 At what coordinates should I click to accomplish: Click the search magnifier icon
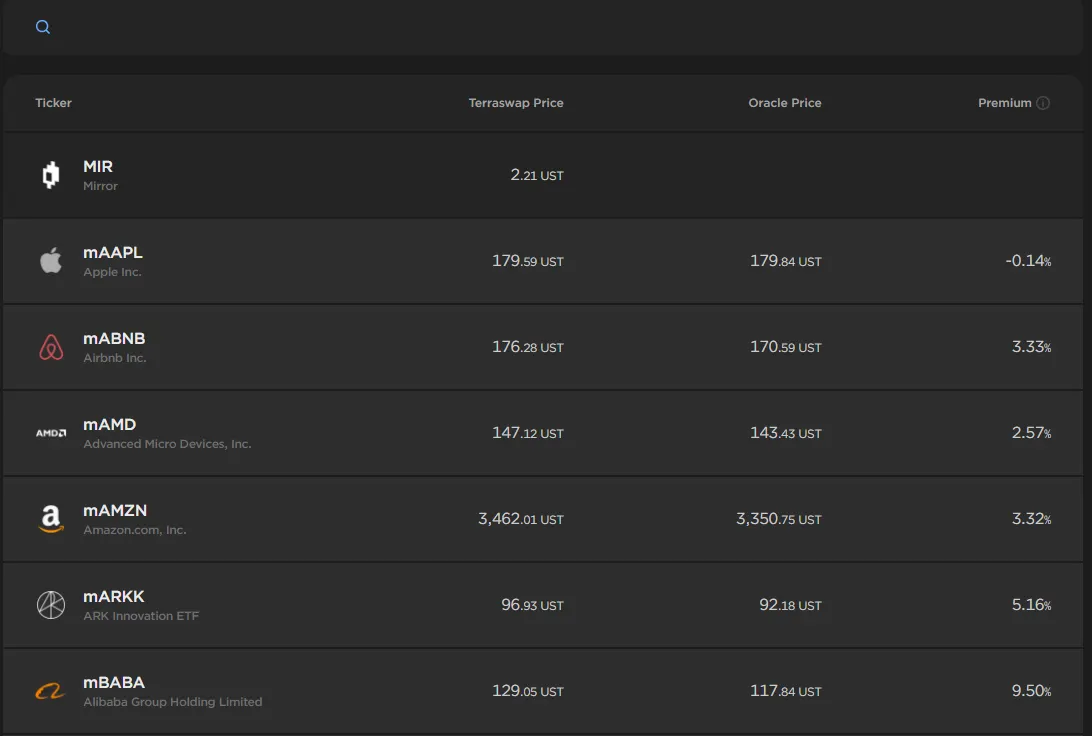click(x=42, y=27)
